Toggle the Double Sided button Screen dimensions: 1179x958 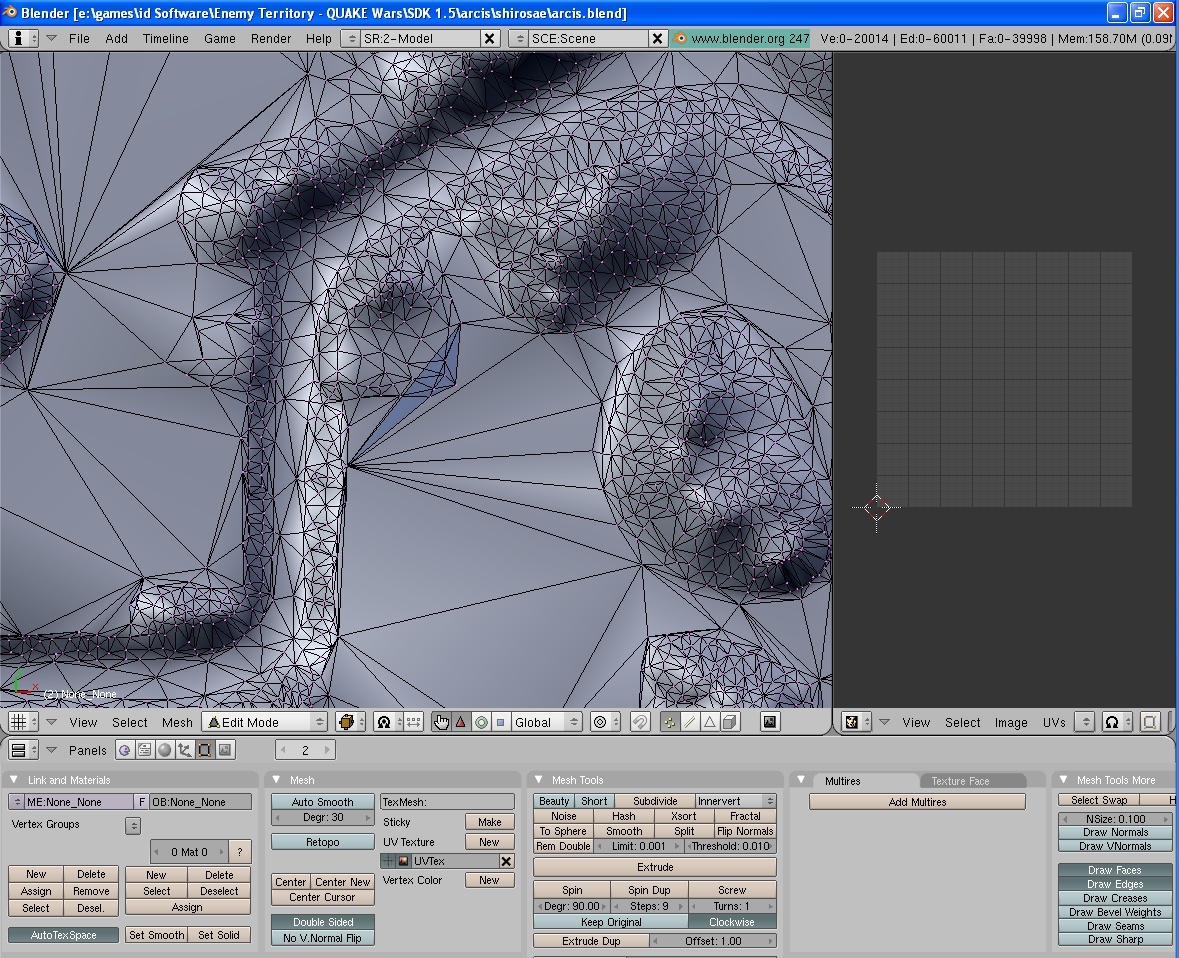coord(323,922)
